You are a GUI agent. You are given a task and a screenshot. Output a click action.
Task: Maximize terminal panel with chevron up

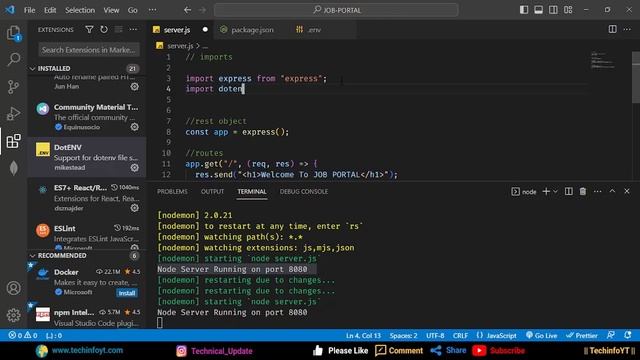click(x=612, y=191)
